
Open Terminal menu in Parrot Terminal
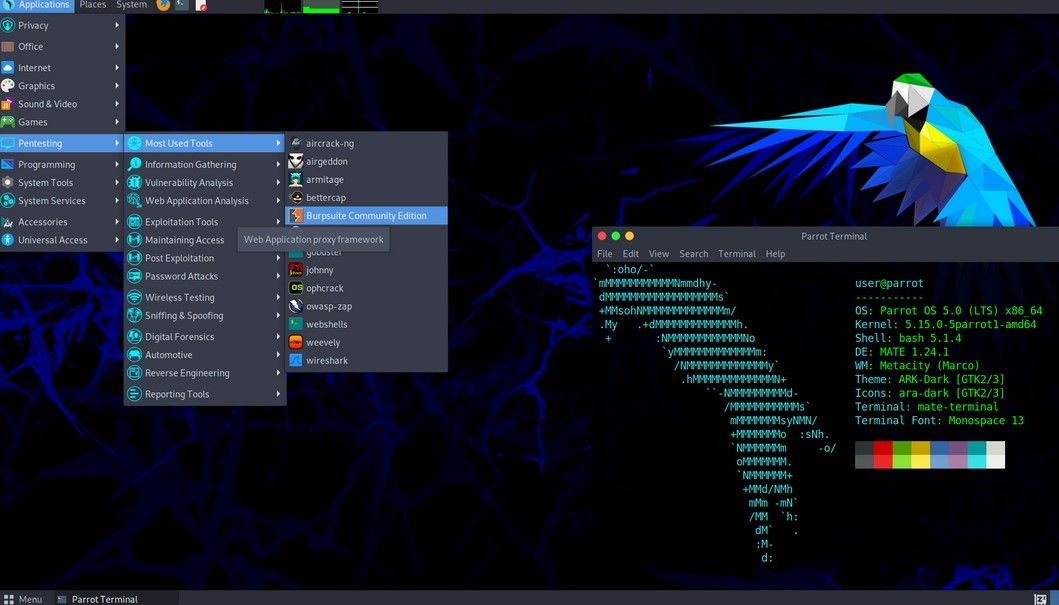[x=737, y=254]
